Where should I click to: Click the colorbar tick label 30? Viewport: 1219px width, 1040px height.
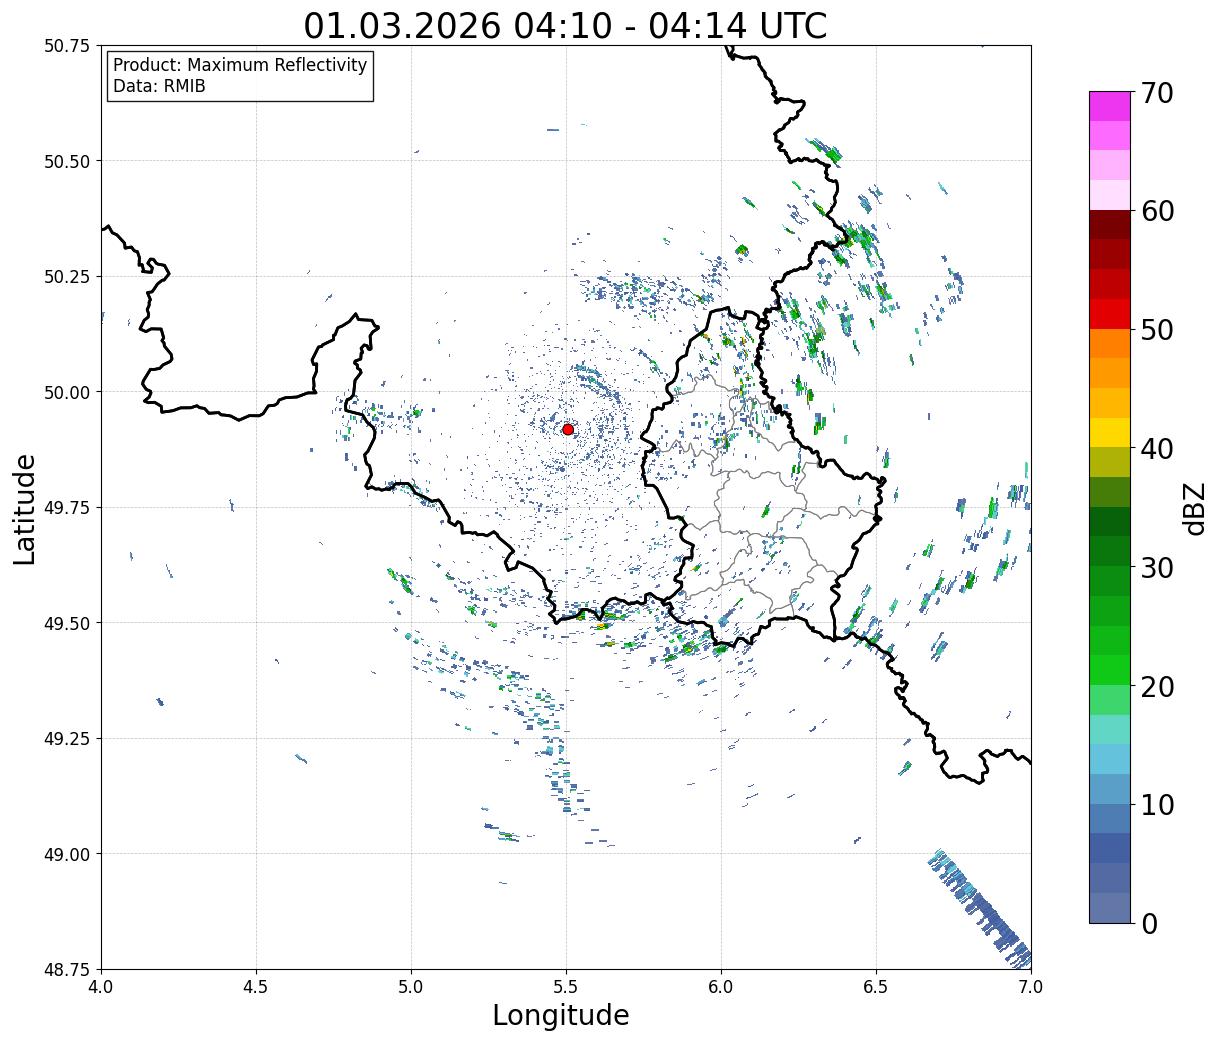point(1158,567)
